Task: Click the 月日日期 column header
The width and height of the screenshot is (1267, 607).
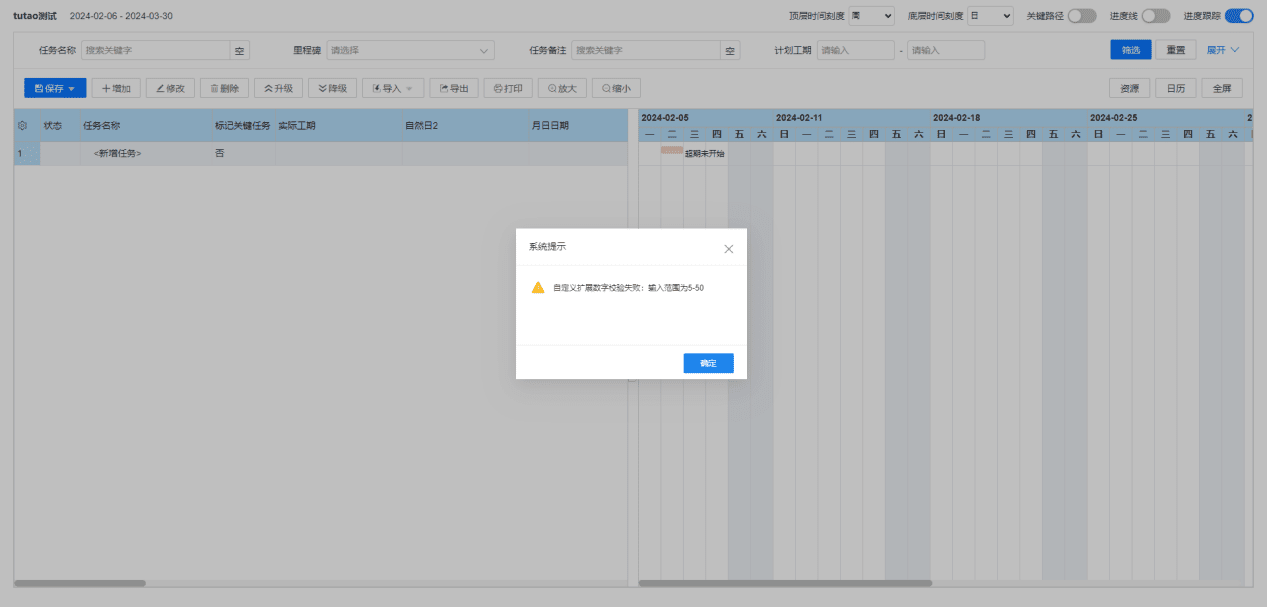Action: pos(550,126)
